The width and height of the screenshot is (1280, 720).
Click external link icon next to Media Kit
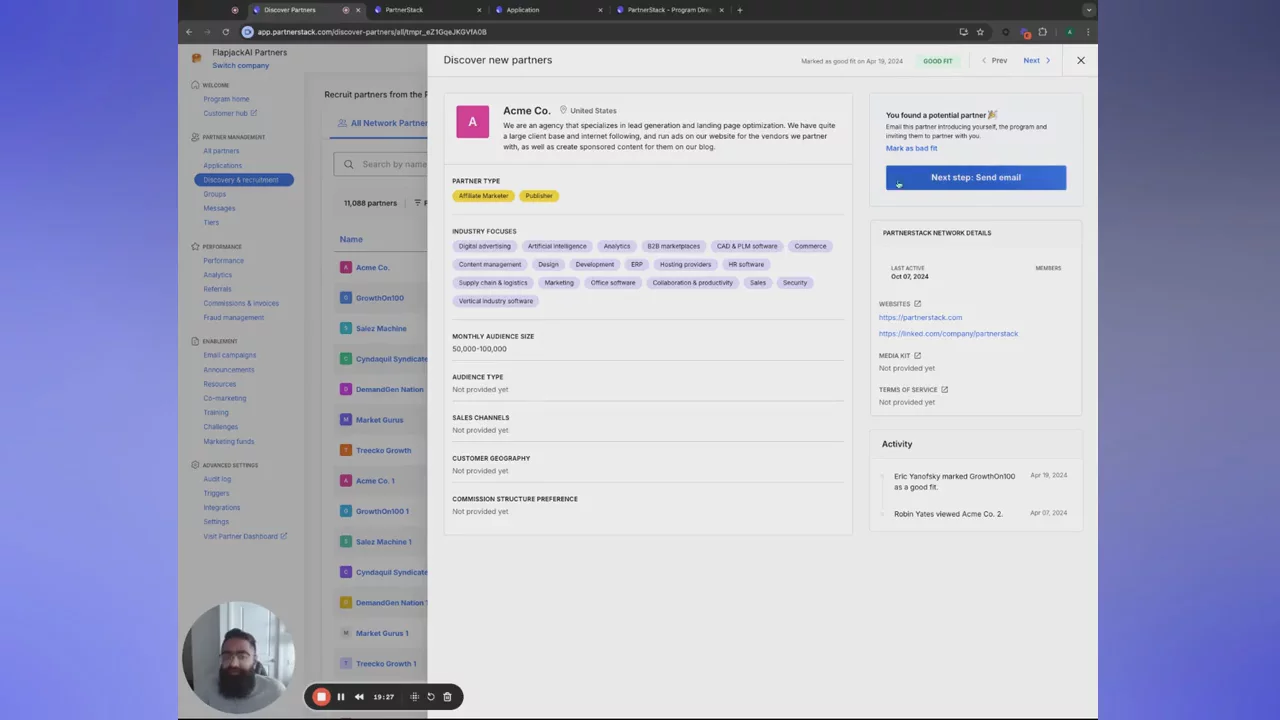917,356
